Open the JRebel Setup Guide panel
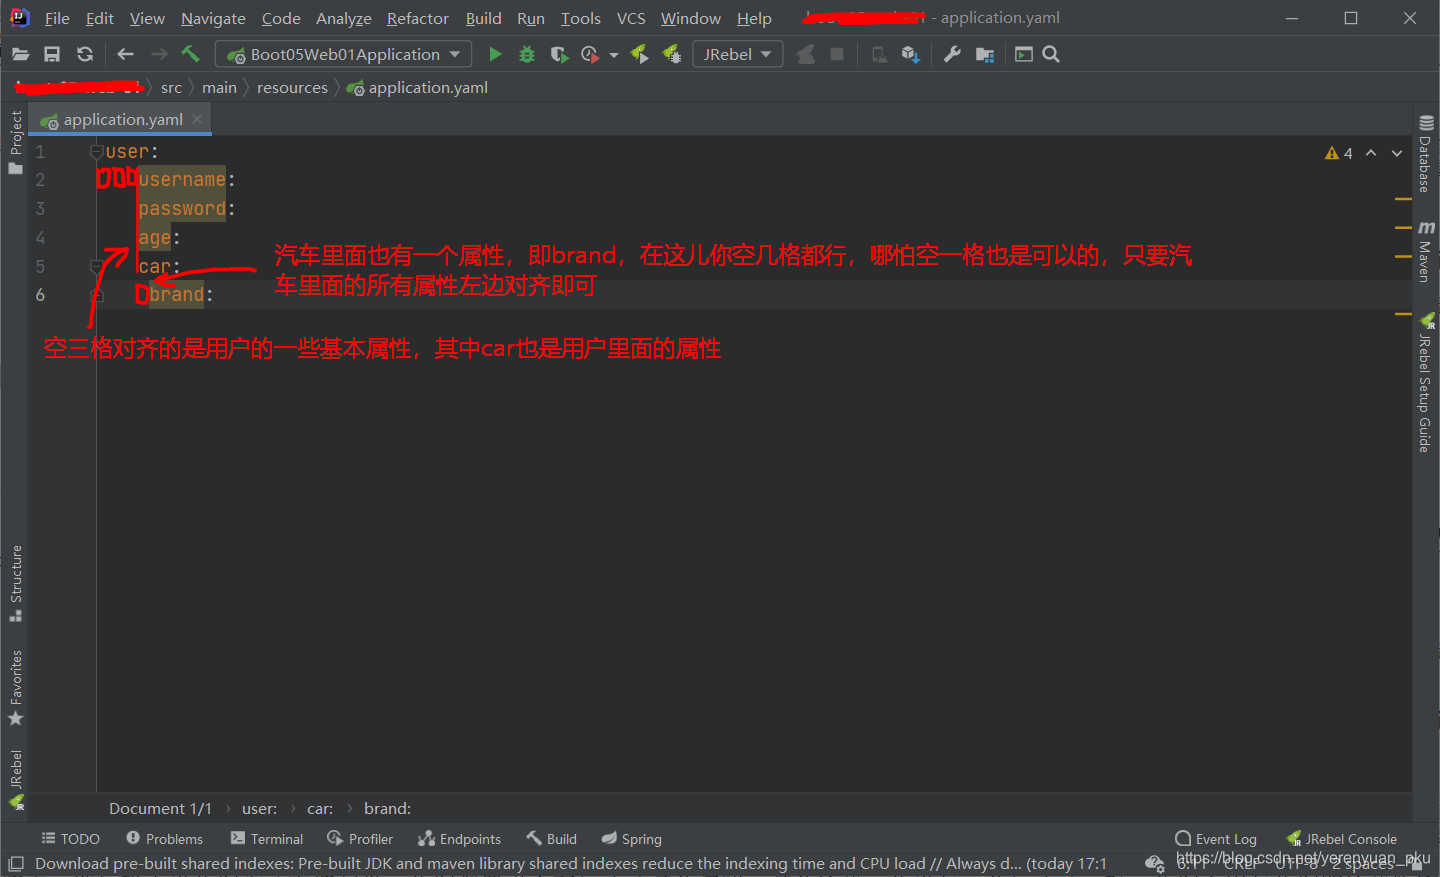1440x877 pixels. pyautogui.click(x=1426, y=383)
